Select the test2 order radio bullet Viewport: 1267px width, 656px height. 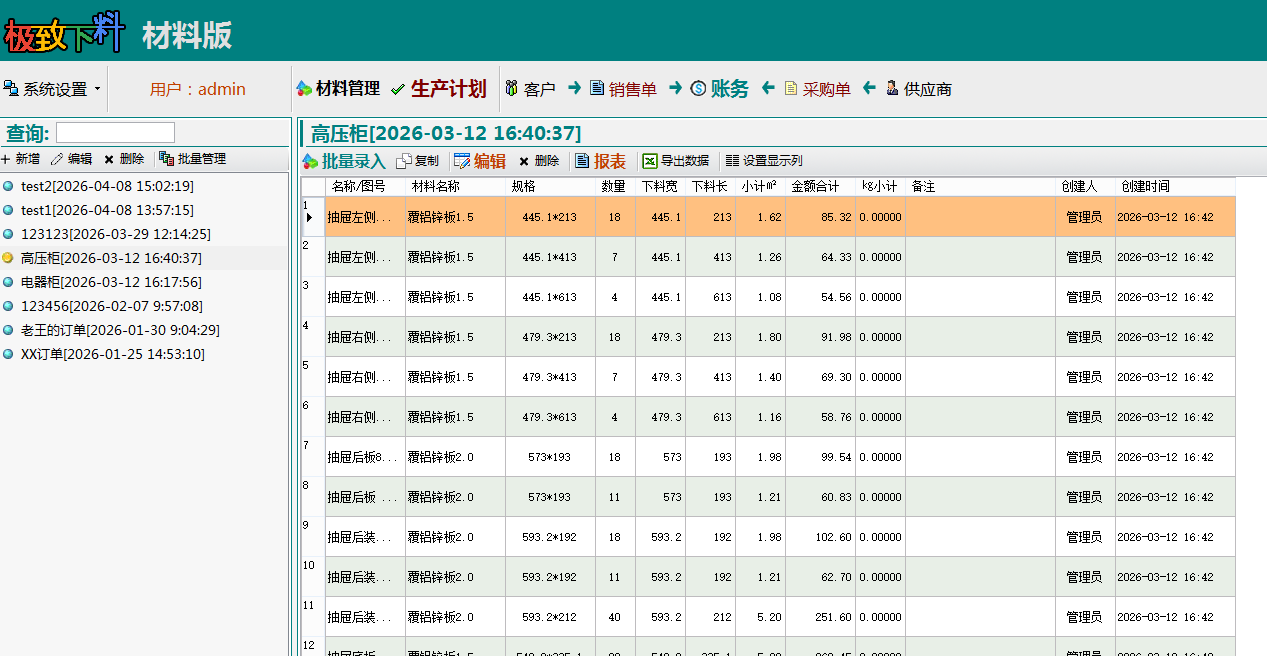click(8, 186)
